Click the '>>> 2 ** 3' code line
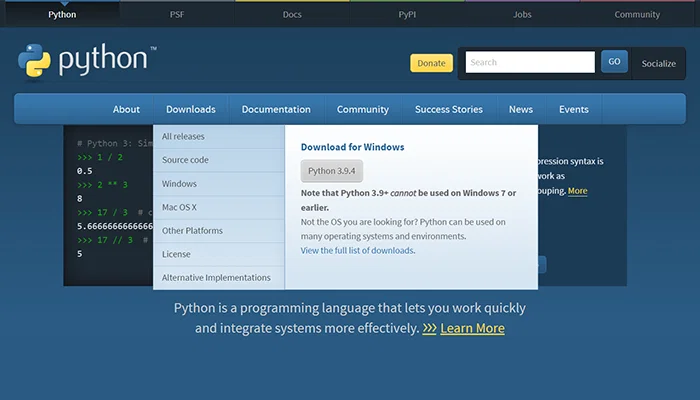 coord(102,185)
